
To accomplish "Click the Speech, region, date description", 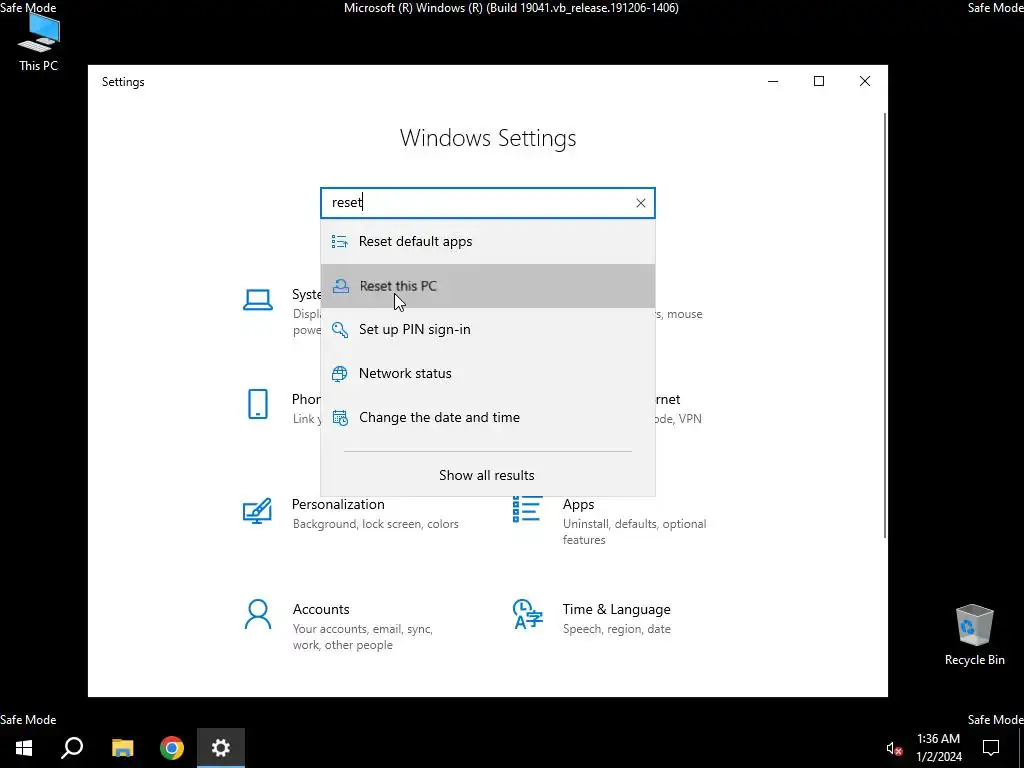I will click(616, 629).
